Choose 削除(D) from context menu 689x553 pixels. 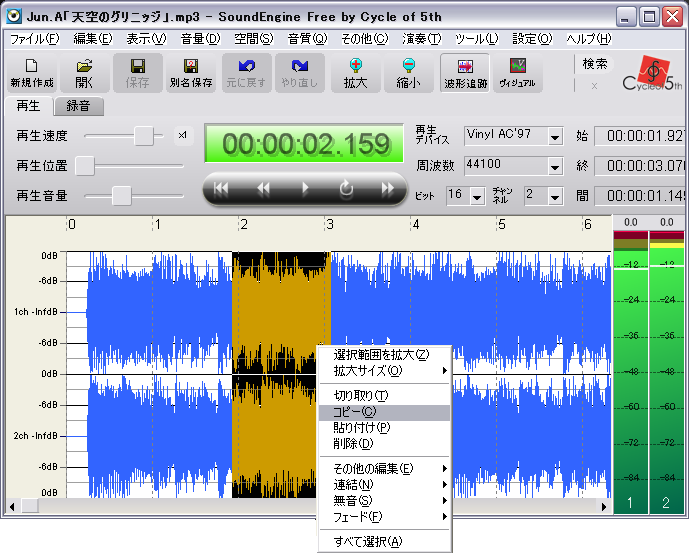coord(384,444)
